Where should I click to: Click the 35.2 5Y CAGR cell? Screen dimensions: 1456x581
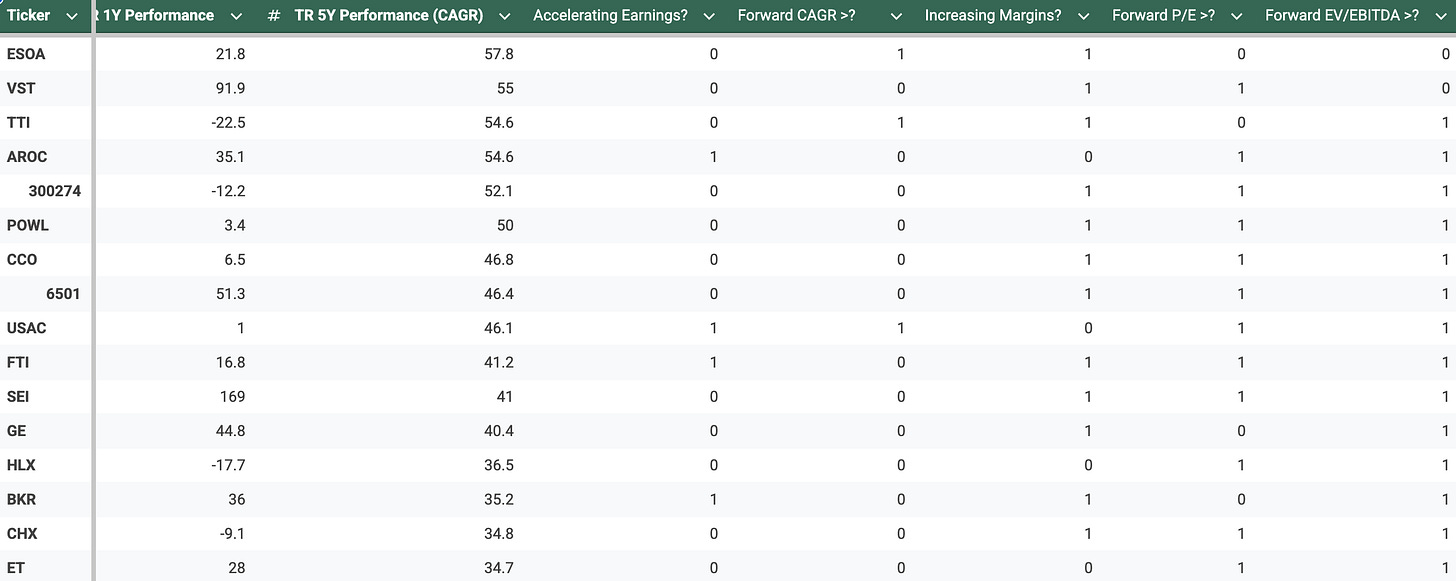(499, 499)
